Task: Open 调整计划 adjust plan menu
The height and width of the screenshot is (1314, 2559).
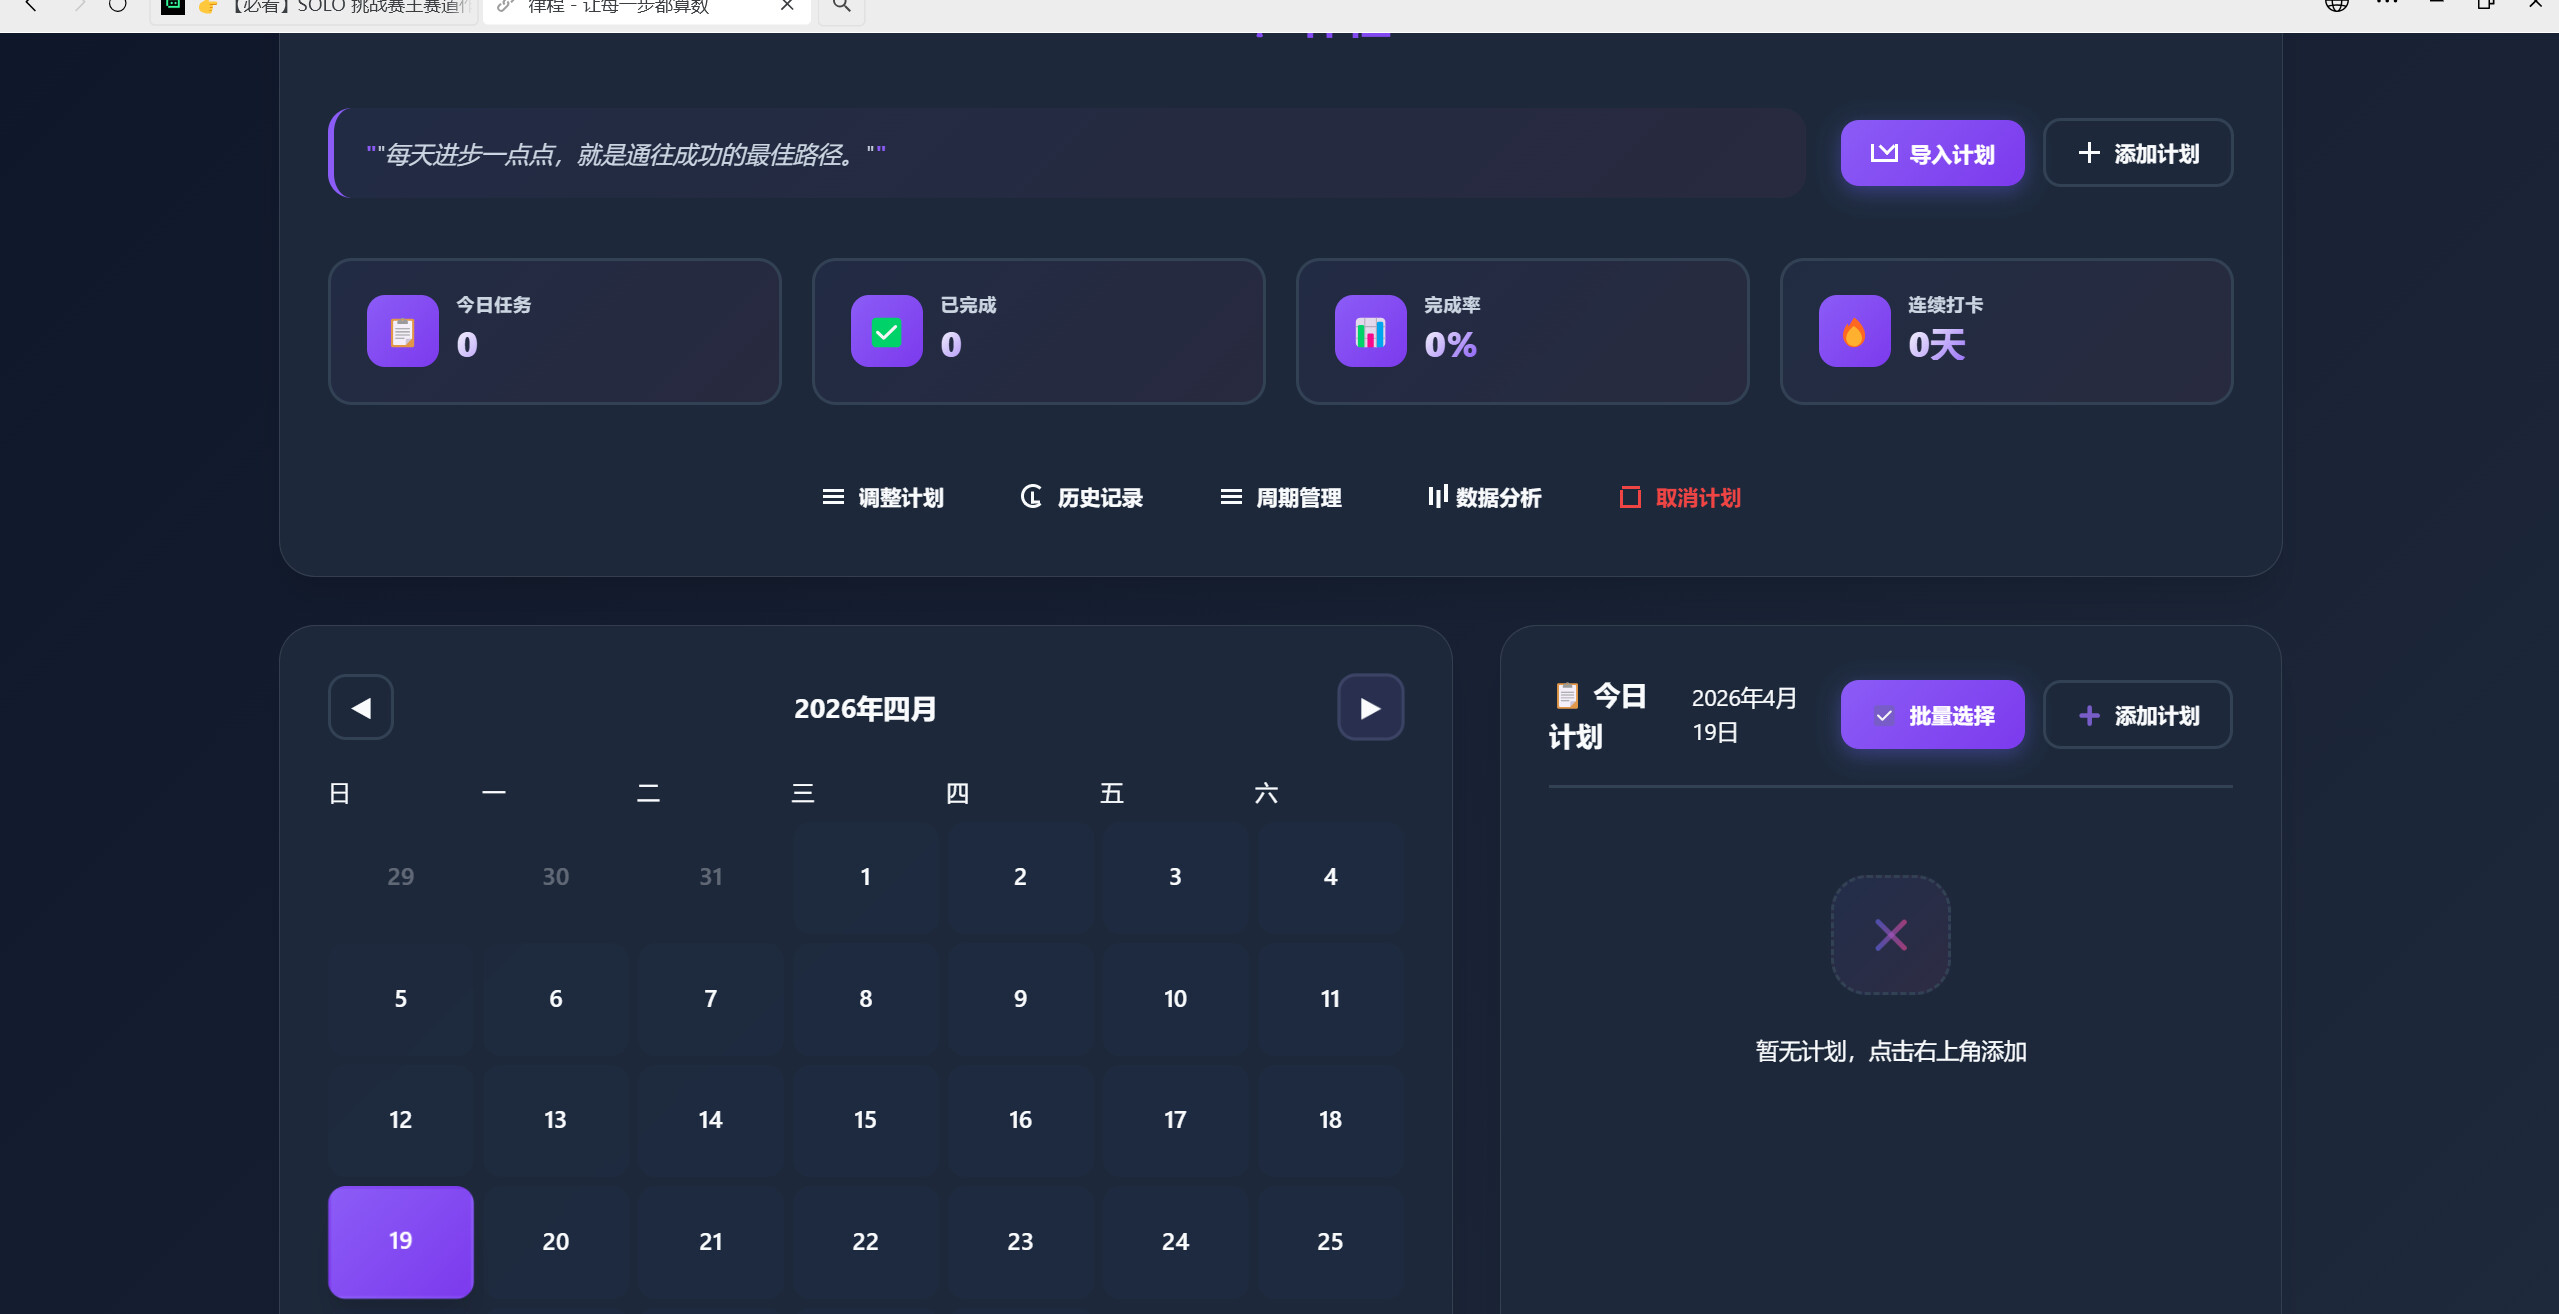Action: coord(883,497)
